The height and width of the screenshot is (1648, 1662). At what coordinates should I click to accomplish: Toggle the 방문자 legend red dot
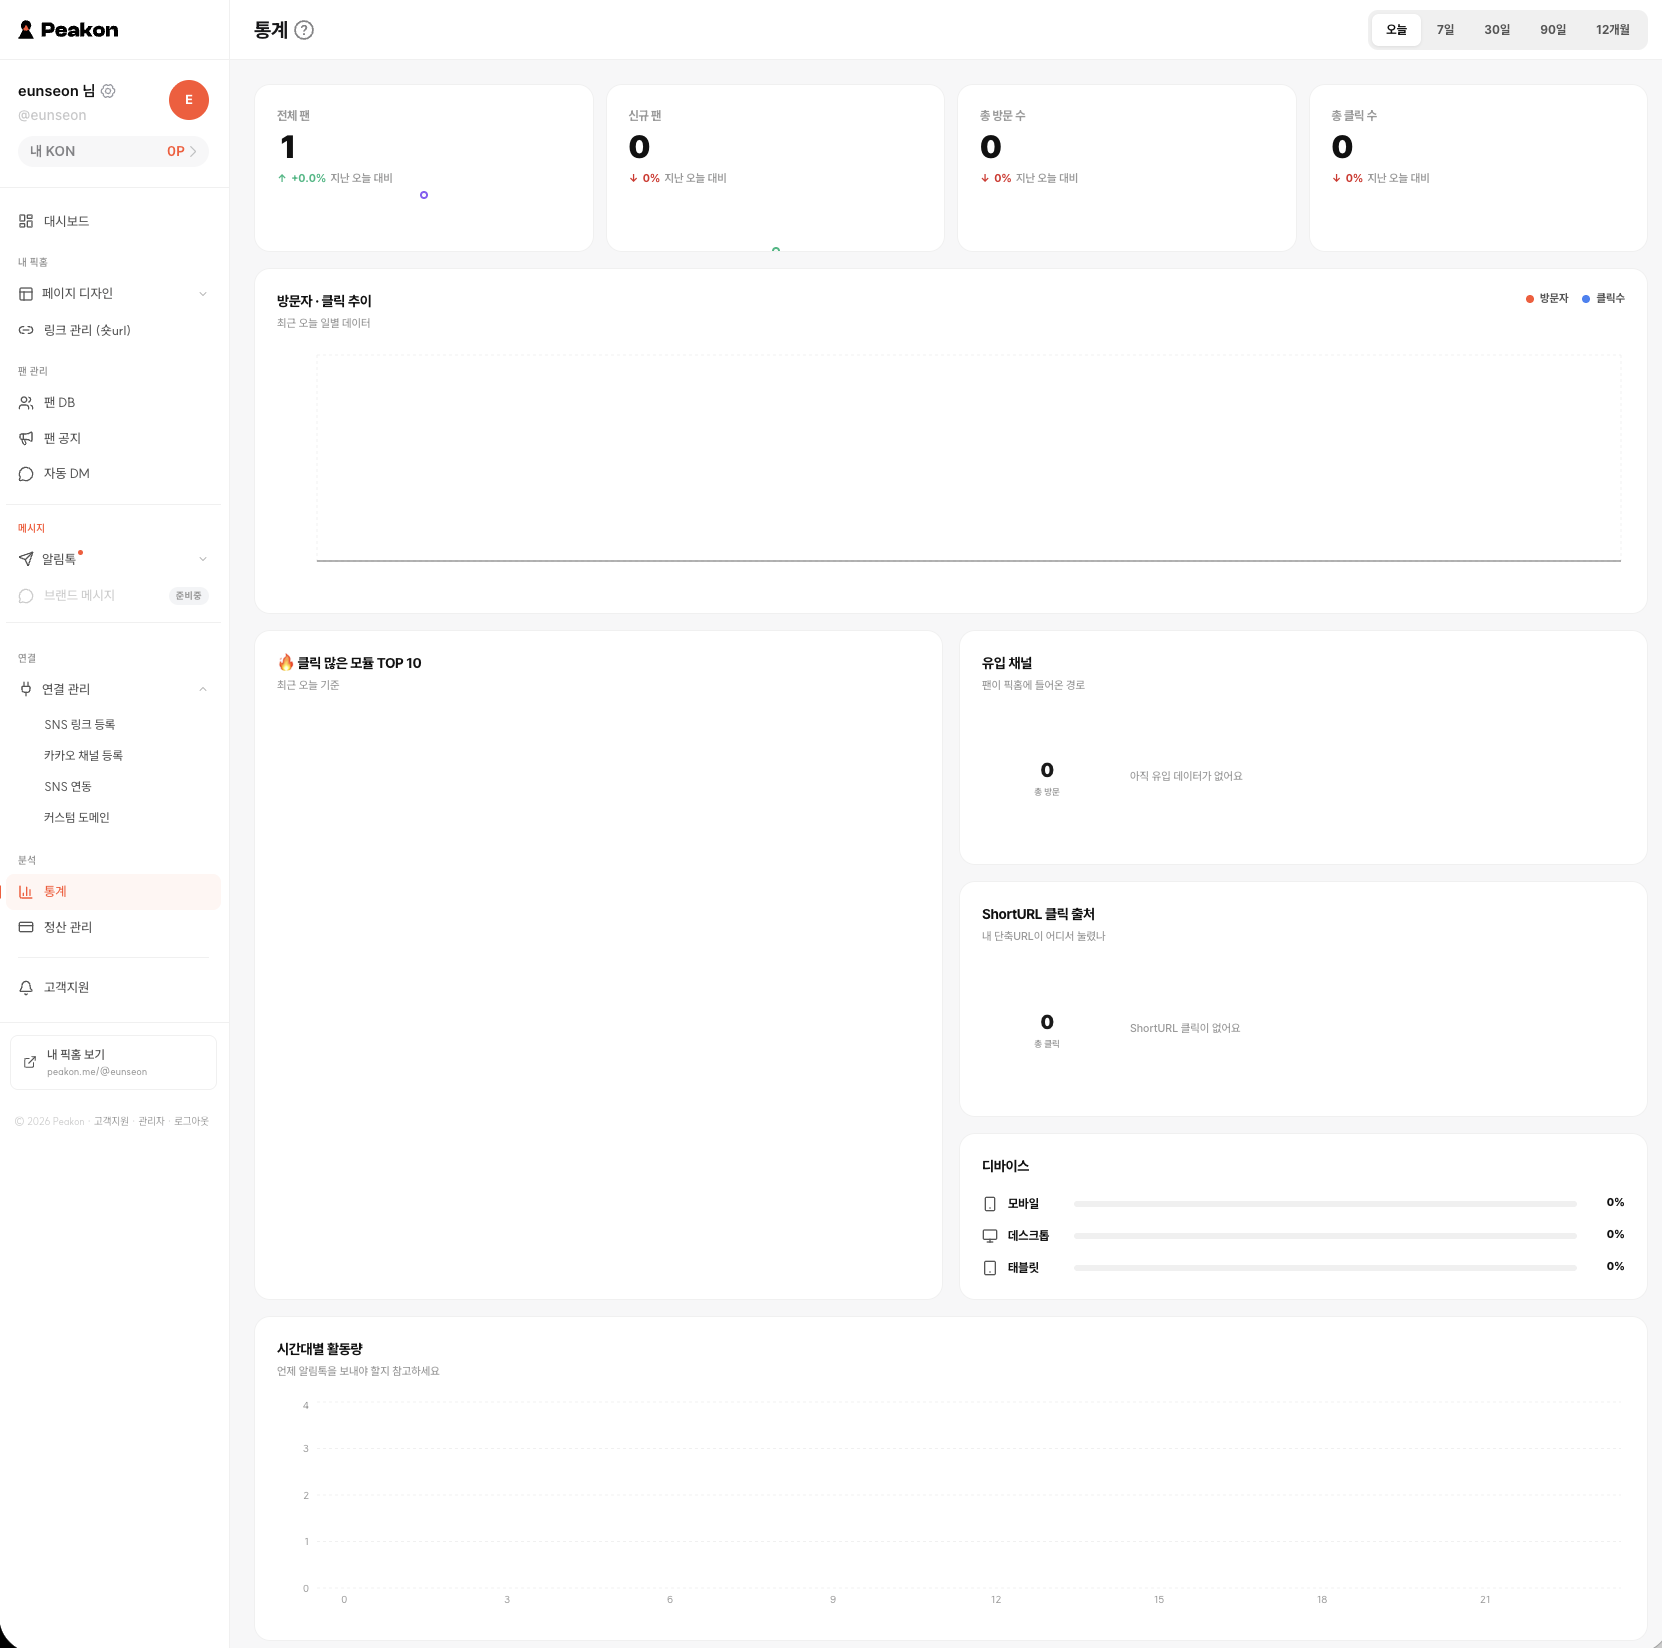click(1530, 299)
